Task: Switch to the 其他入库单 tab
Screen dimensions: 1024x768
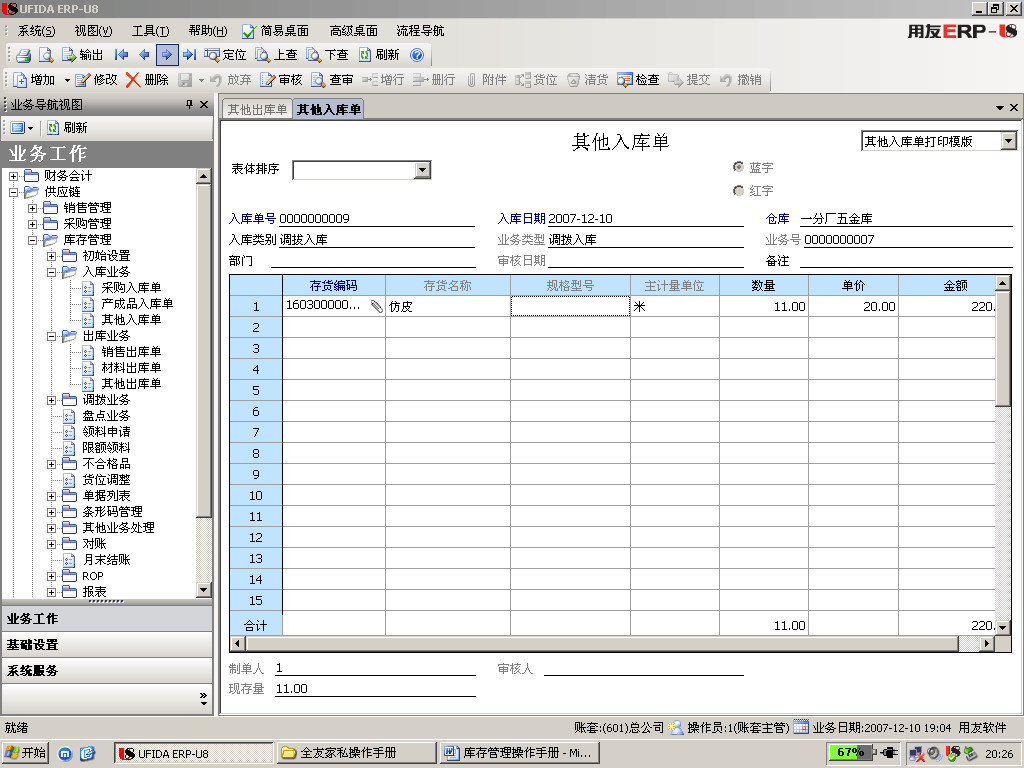Action: [328, 109]
